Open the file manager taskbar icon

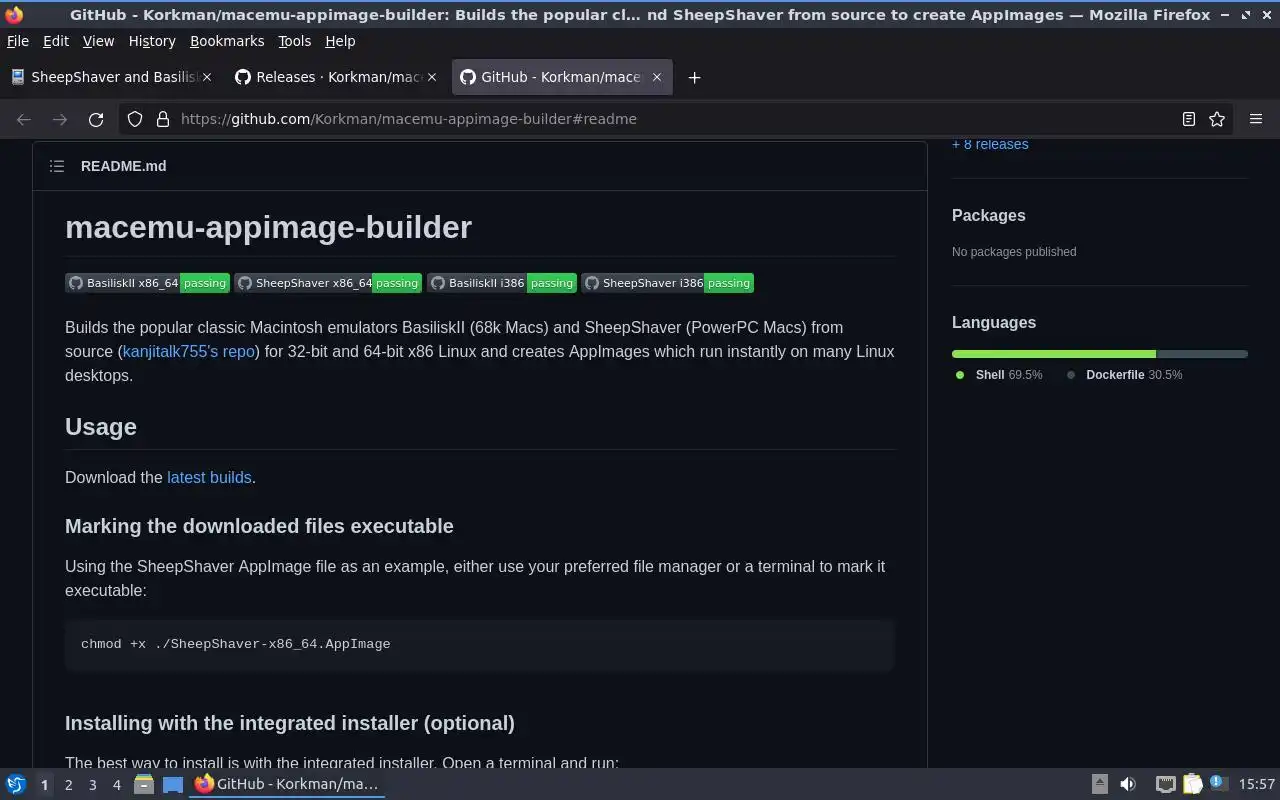tap(144, 785)
